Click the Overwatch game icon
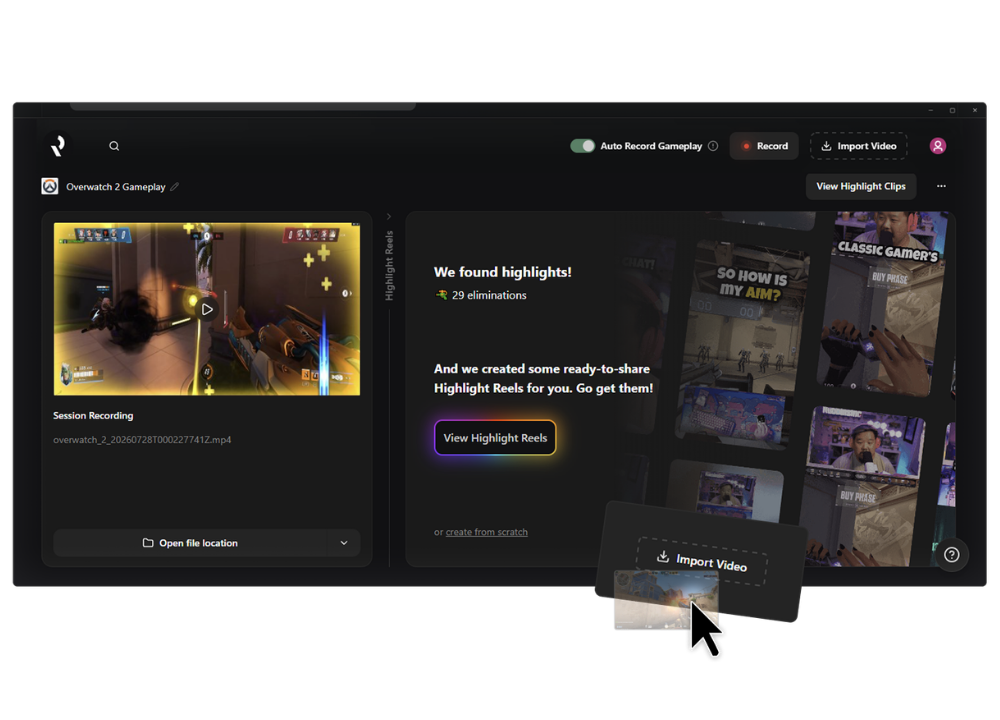This screenshot has height=720, width=1000. tap(50, 186)
